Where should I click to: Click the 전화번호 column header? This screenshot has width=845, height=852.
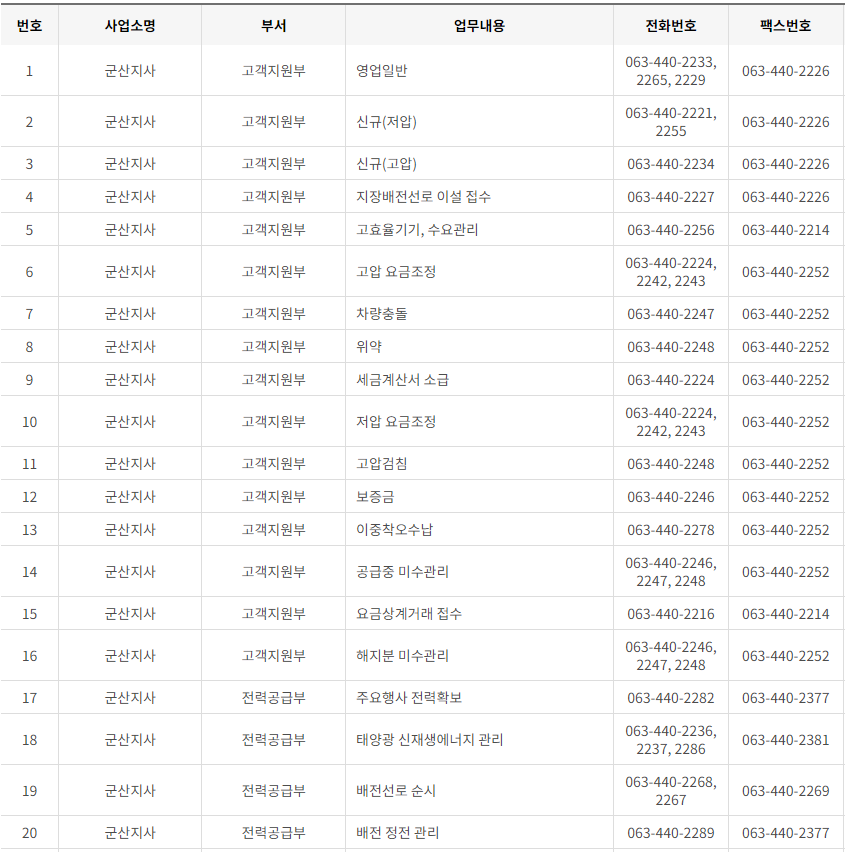pos(668,27)
